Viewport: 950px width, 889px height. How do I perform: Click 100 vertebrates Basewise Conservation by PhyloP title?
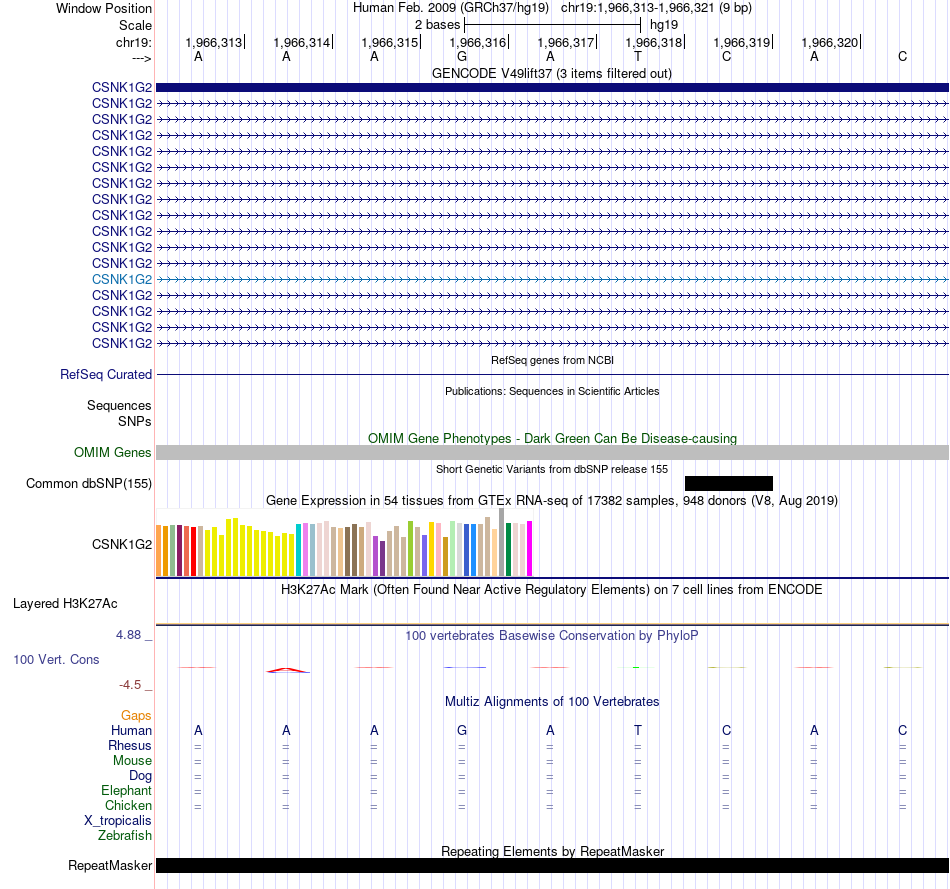(551, 636)
